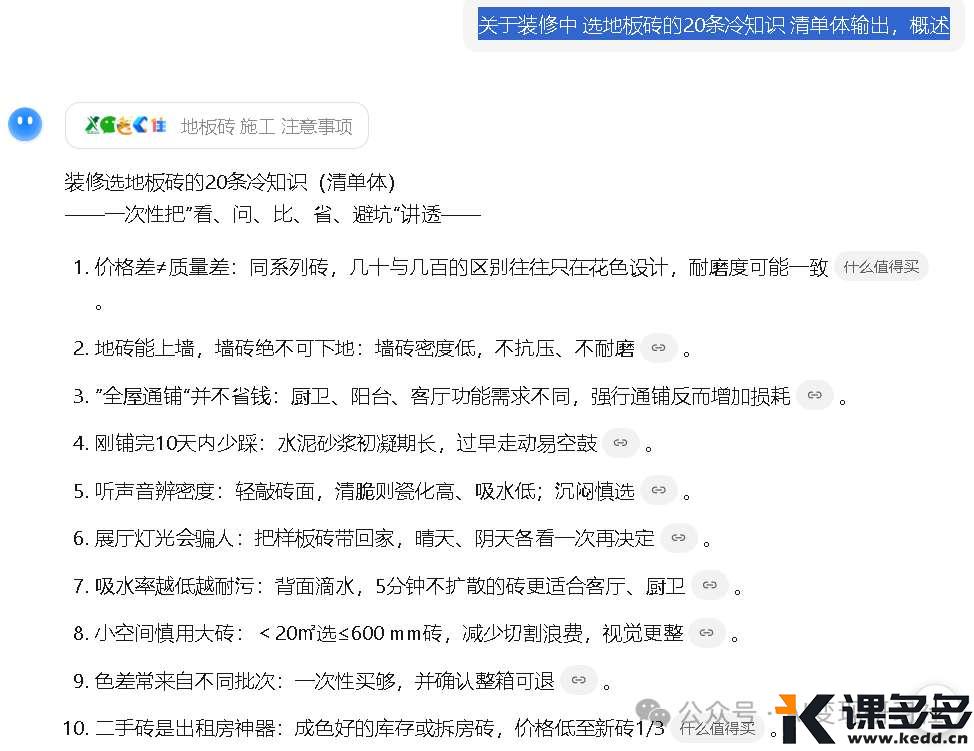Click the highlighted user prompt message

(713, 25)
